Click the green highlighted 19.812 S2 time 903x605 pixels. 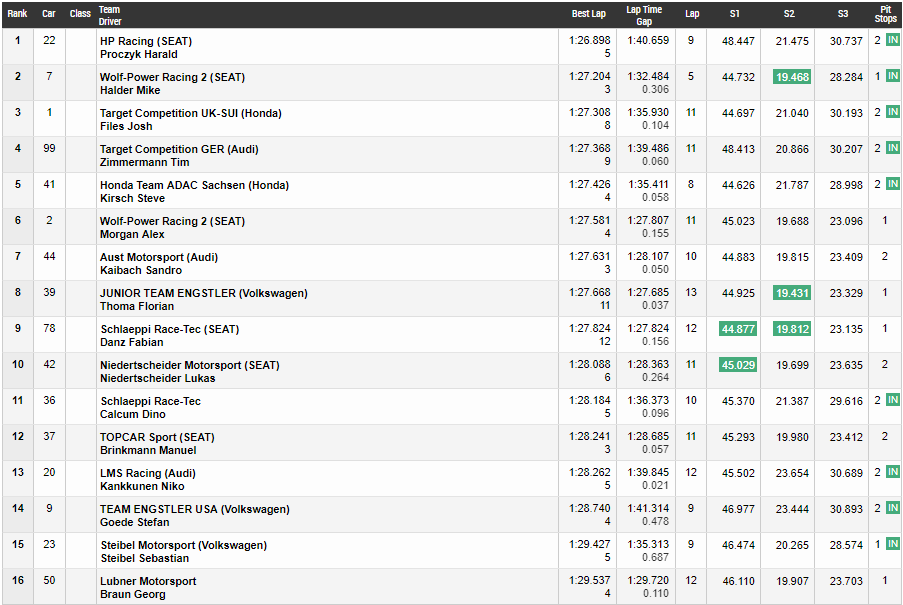[x=792, y=329]
